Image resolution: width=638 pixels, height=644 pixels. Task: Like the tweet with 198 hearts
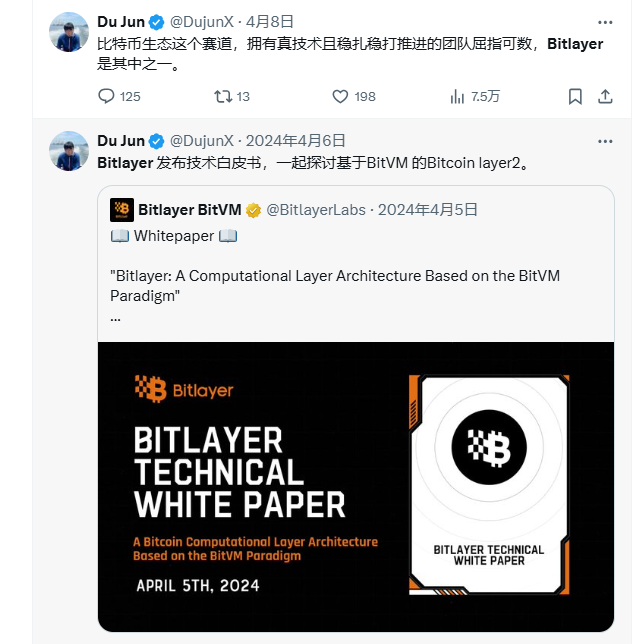[x=340, y=97]
